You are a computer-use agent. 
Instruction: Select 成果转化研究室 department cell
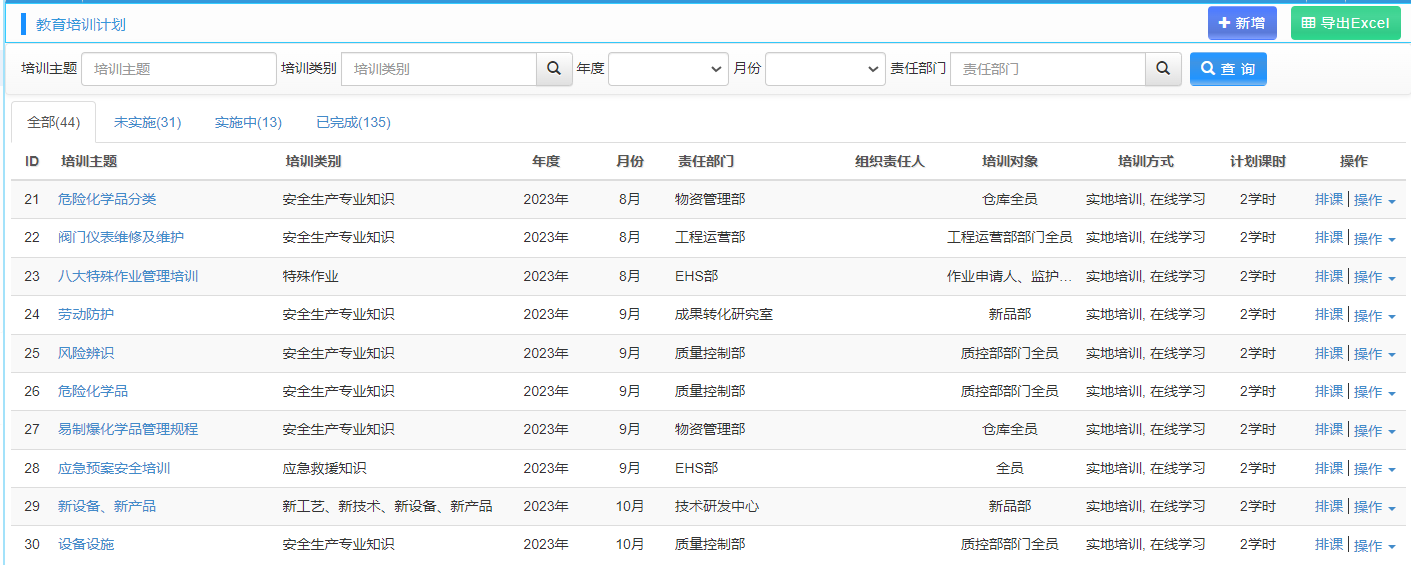click(724, 314)
